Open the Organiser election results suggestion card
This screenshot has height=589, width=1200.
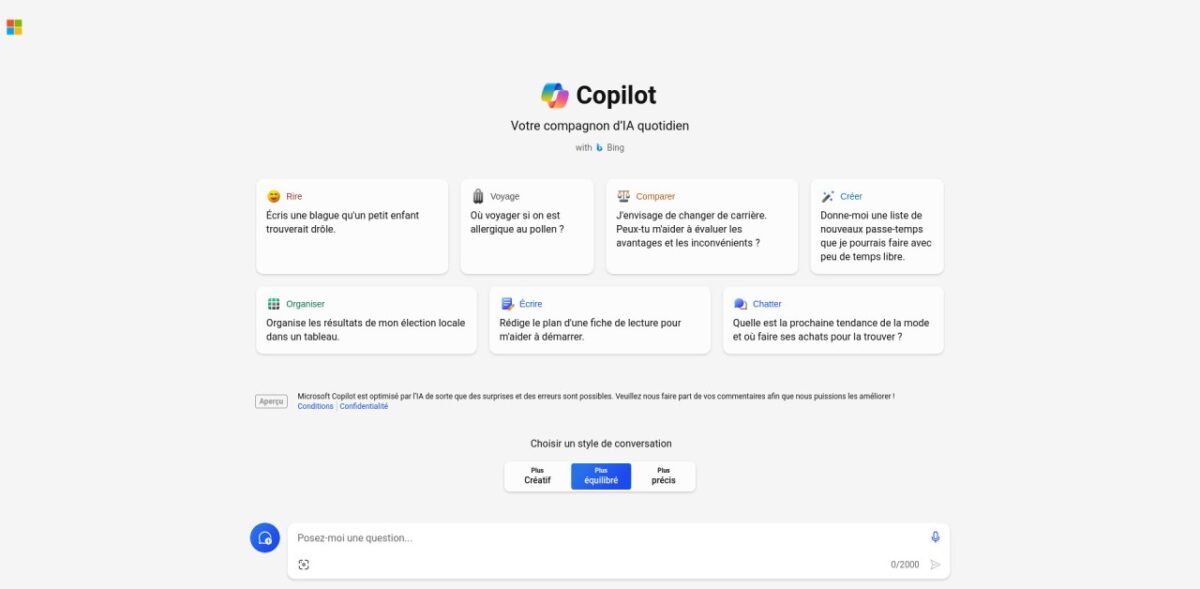click(366, 320)
